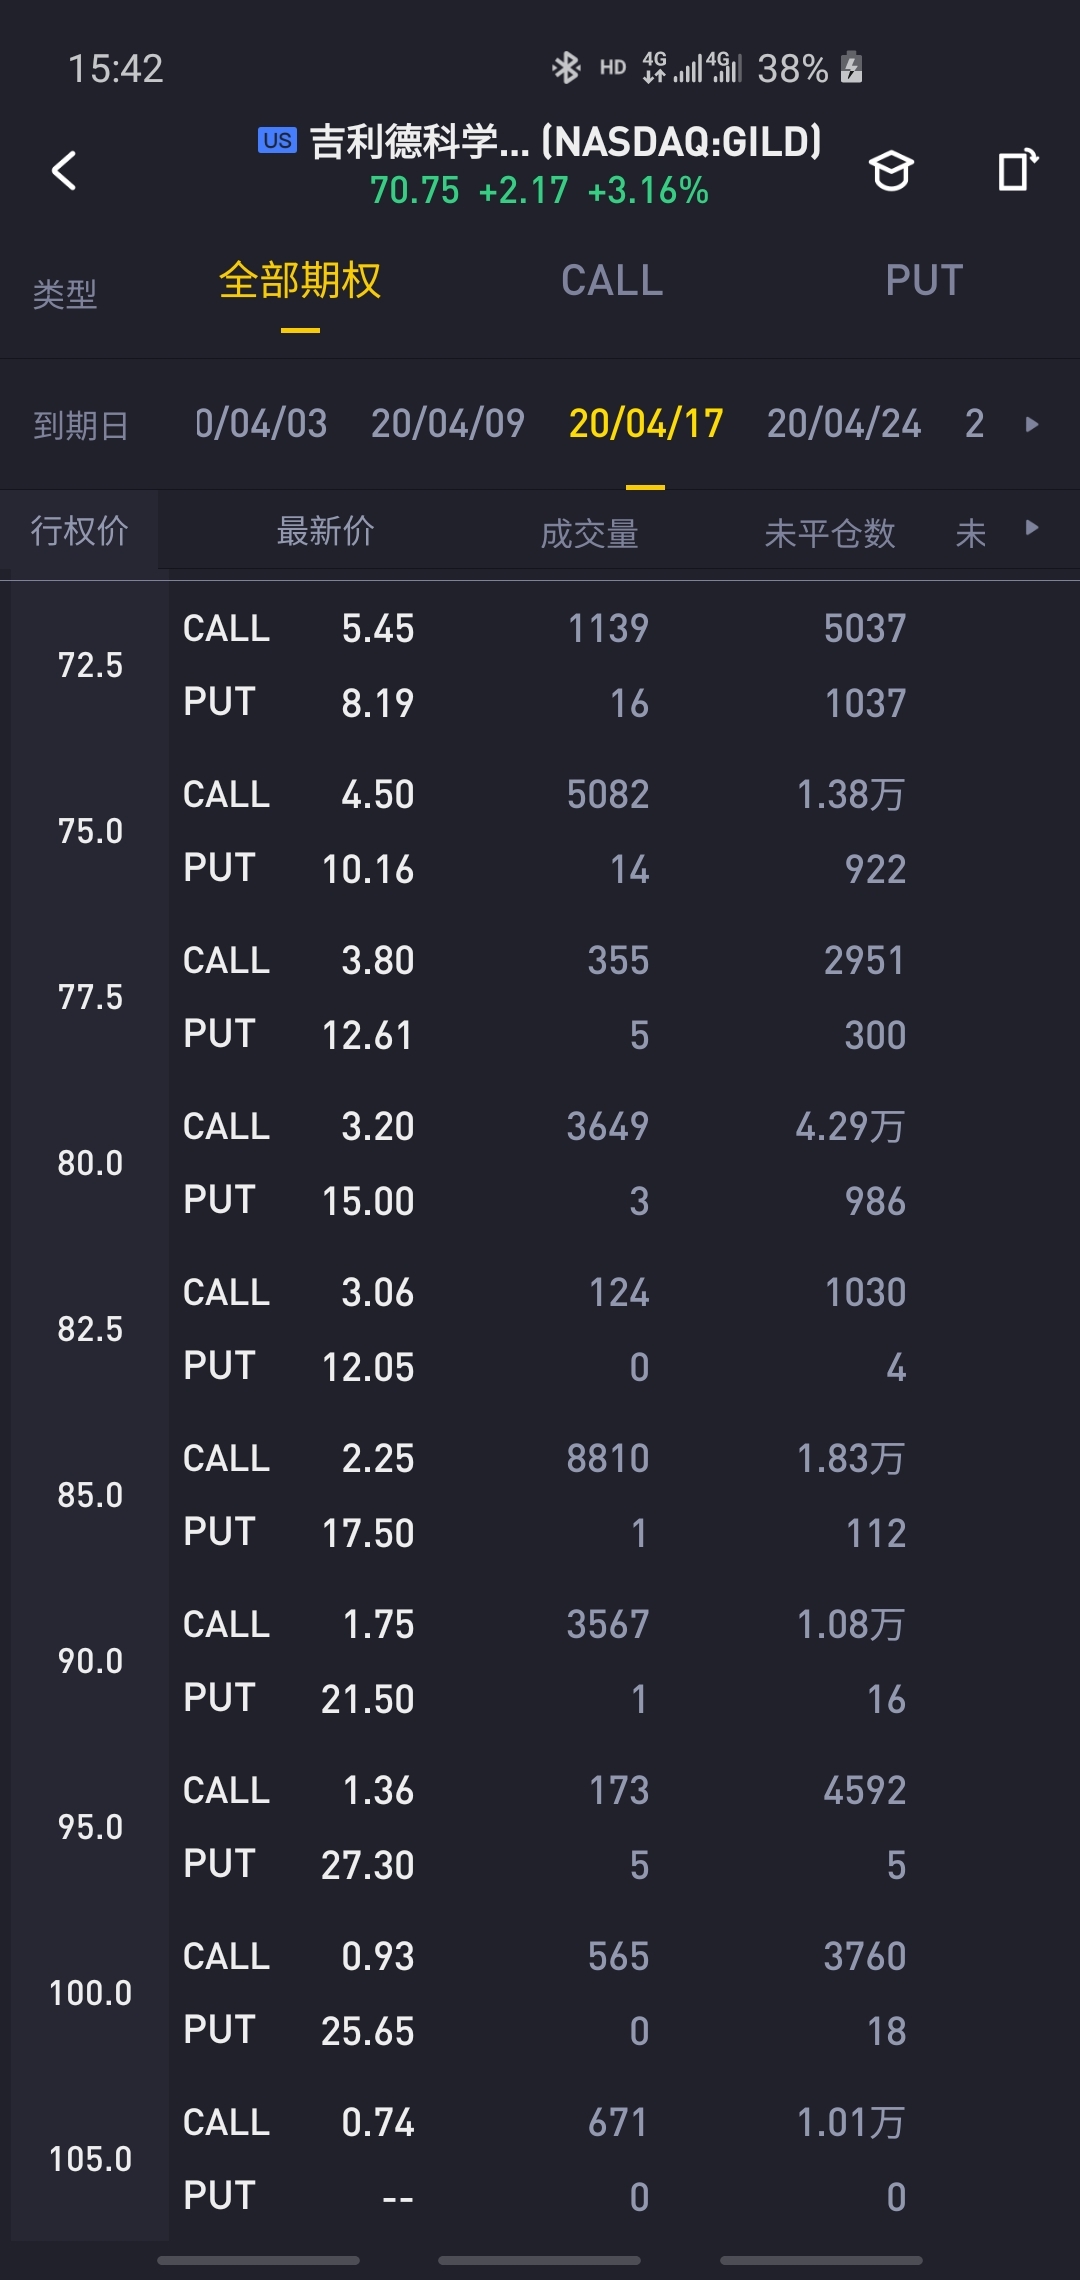Tap the share icon at top right
The width and height of the screenshot is (1080, 2280).
pos(1017,170)
